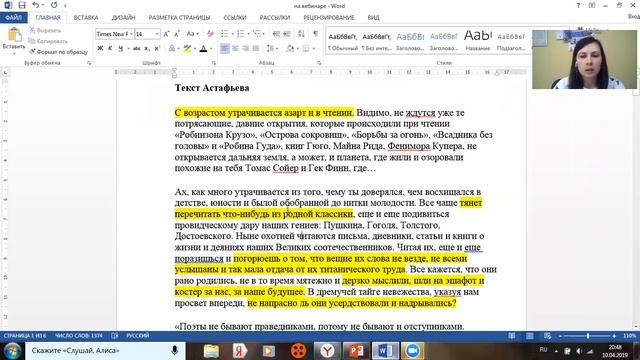Switch to Web Layout view in status bar
Image resolution: width=640 pixels, height=360 pixels.
547,336
